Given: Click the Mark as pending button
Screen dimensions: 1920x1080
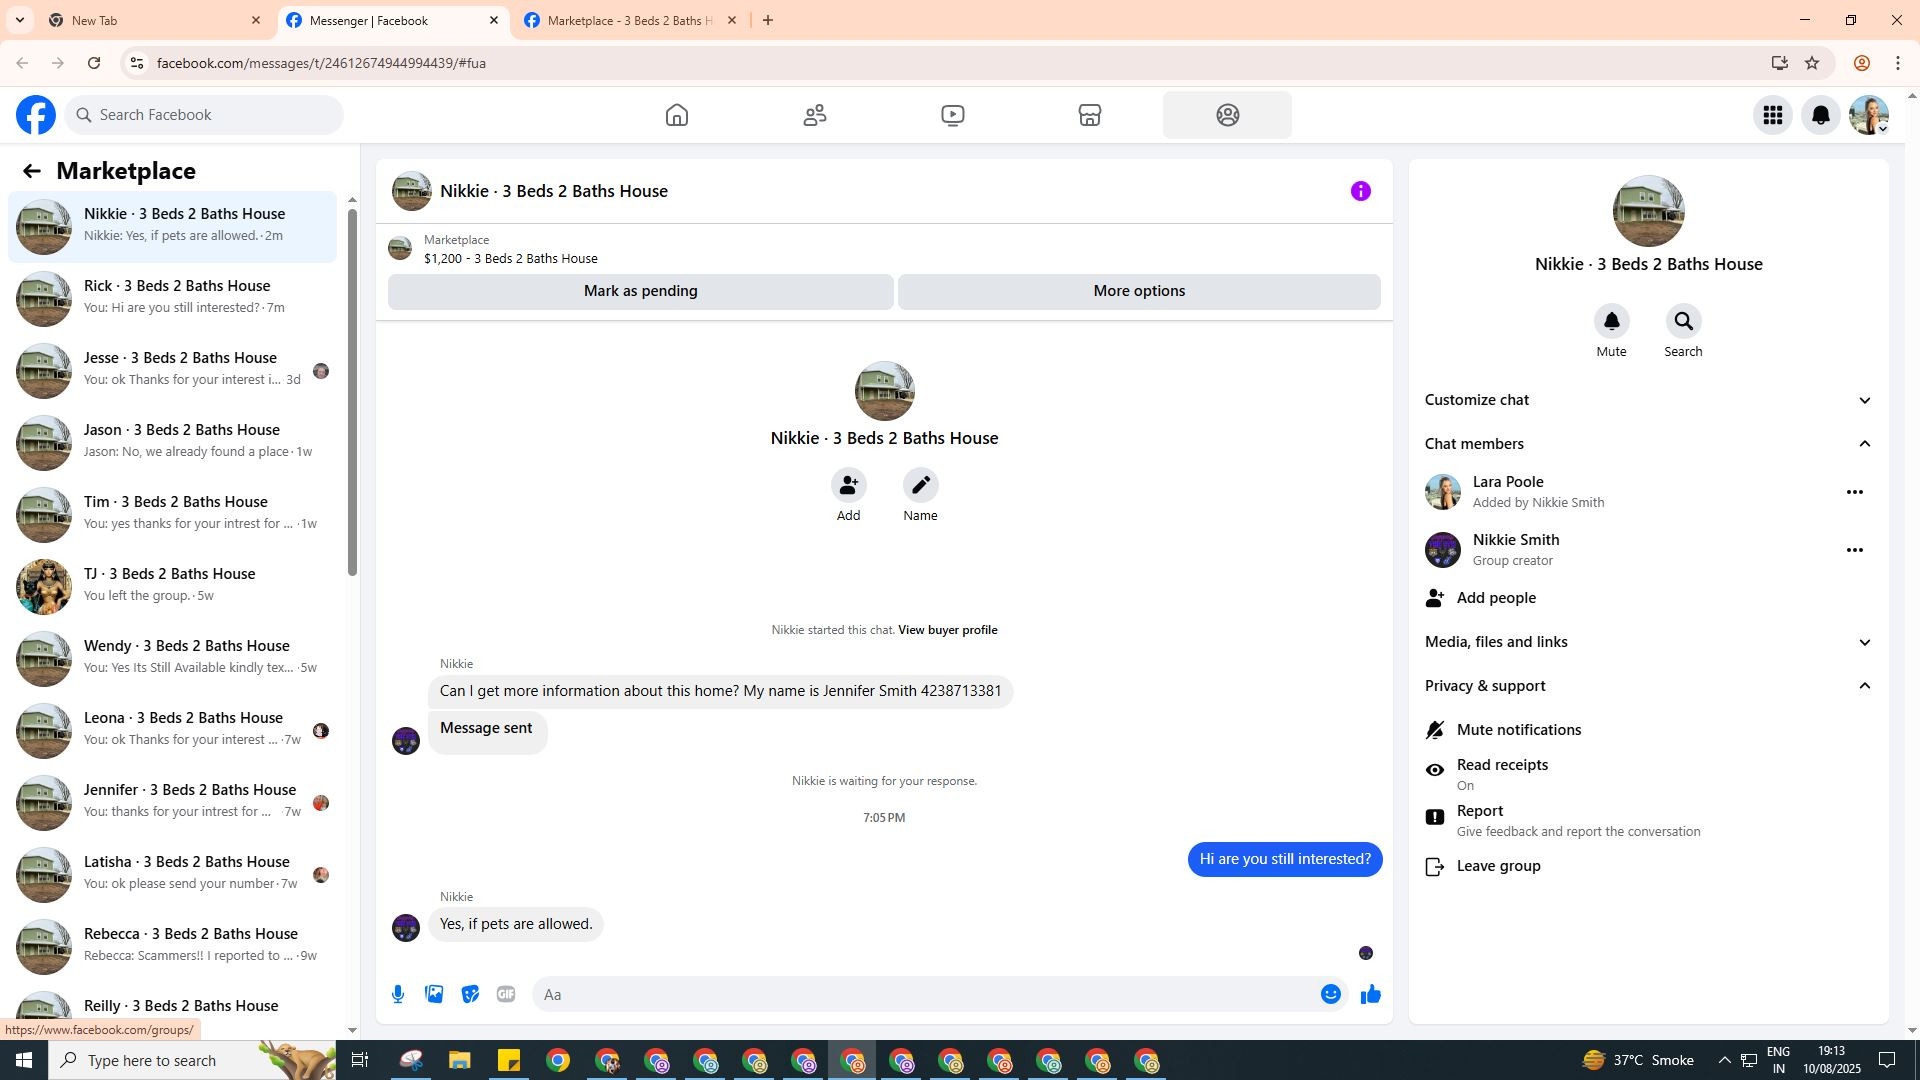Looking at the screenshot, I should pyautogui.click(x=640, y=291).
